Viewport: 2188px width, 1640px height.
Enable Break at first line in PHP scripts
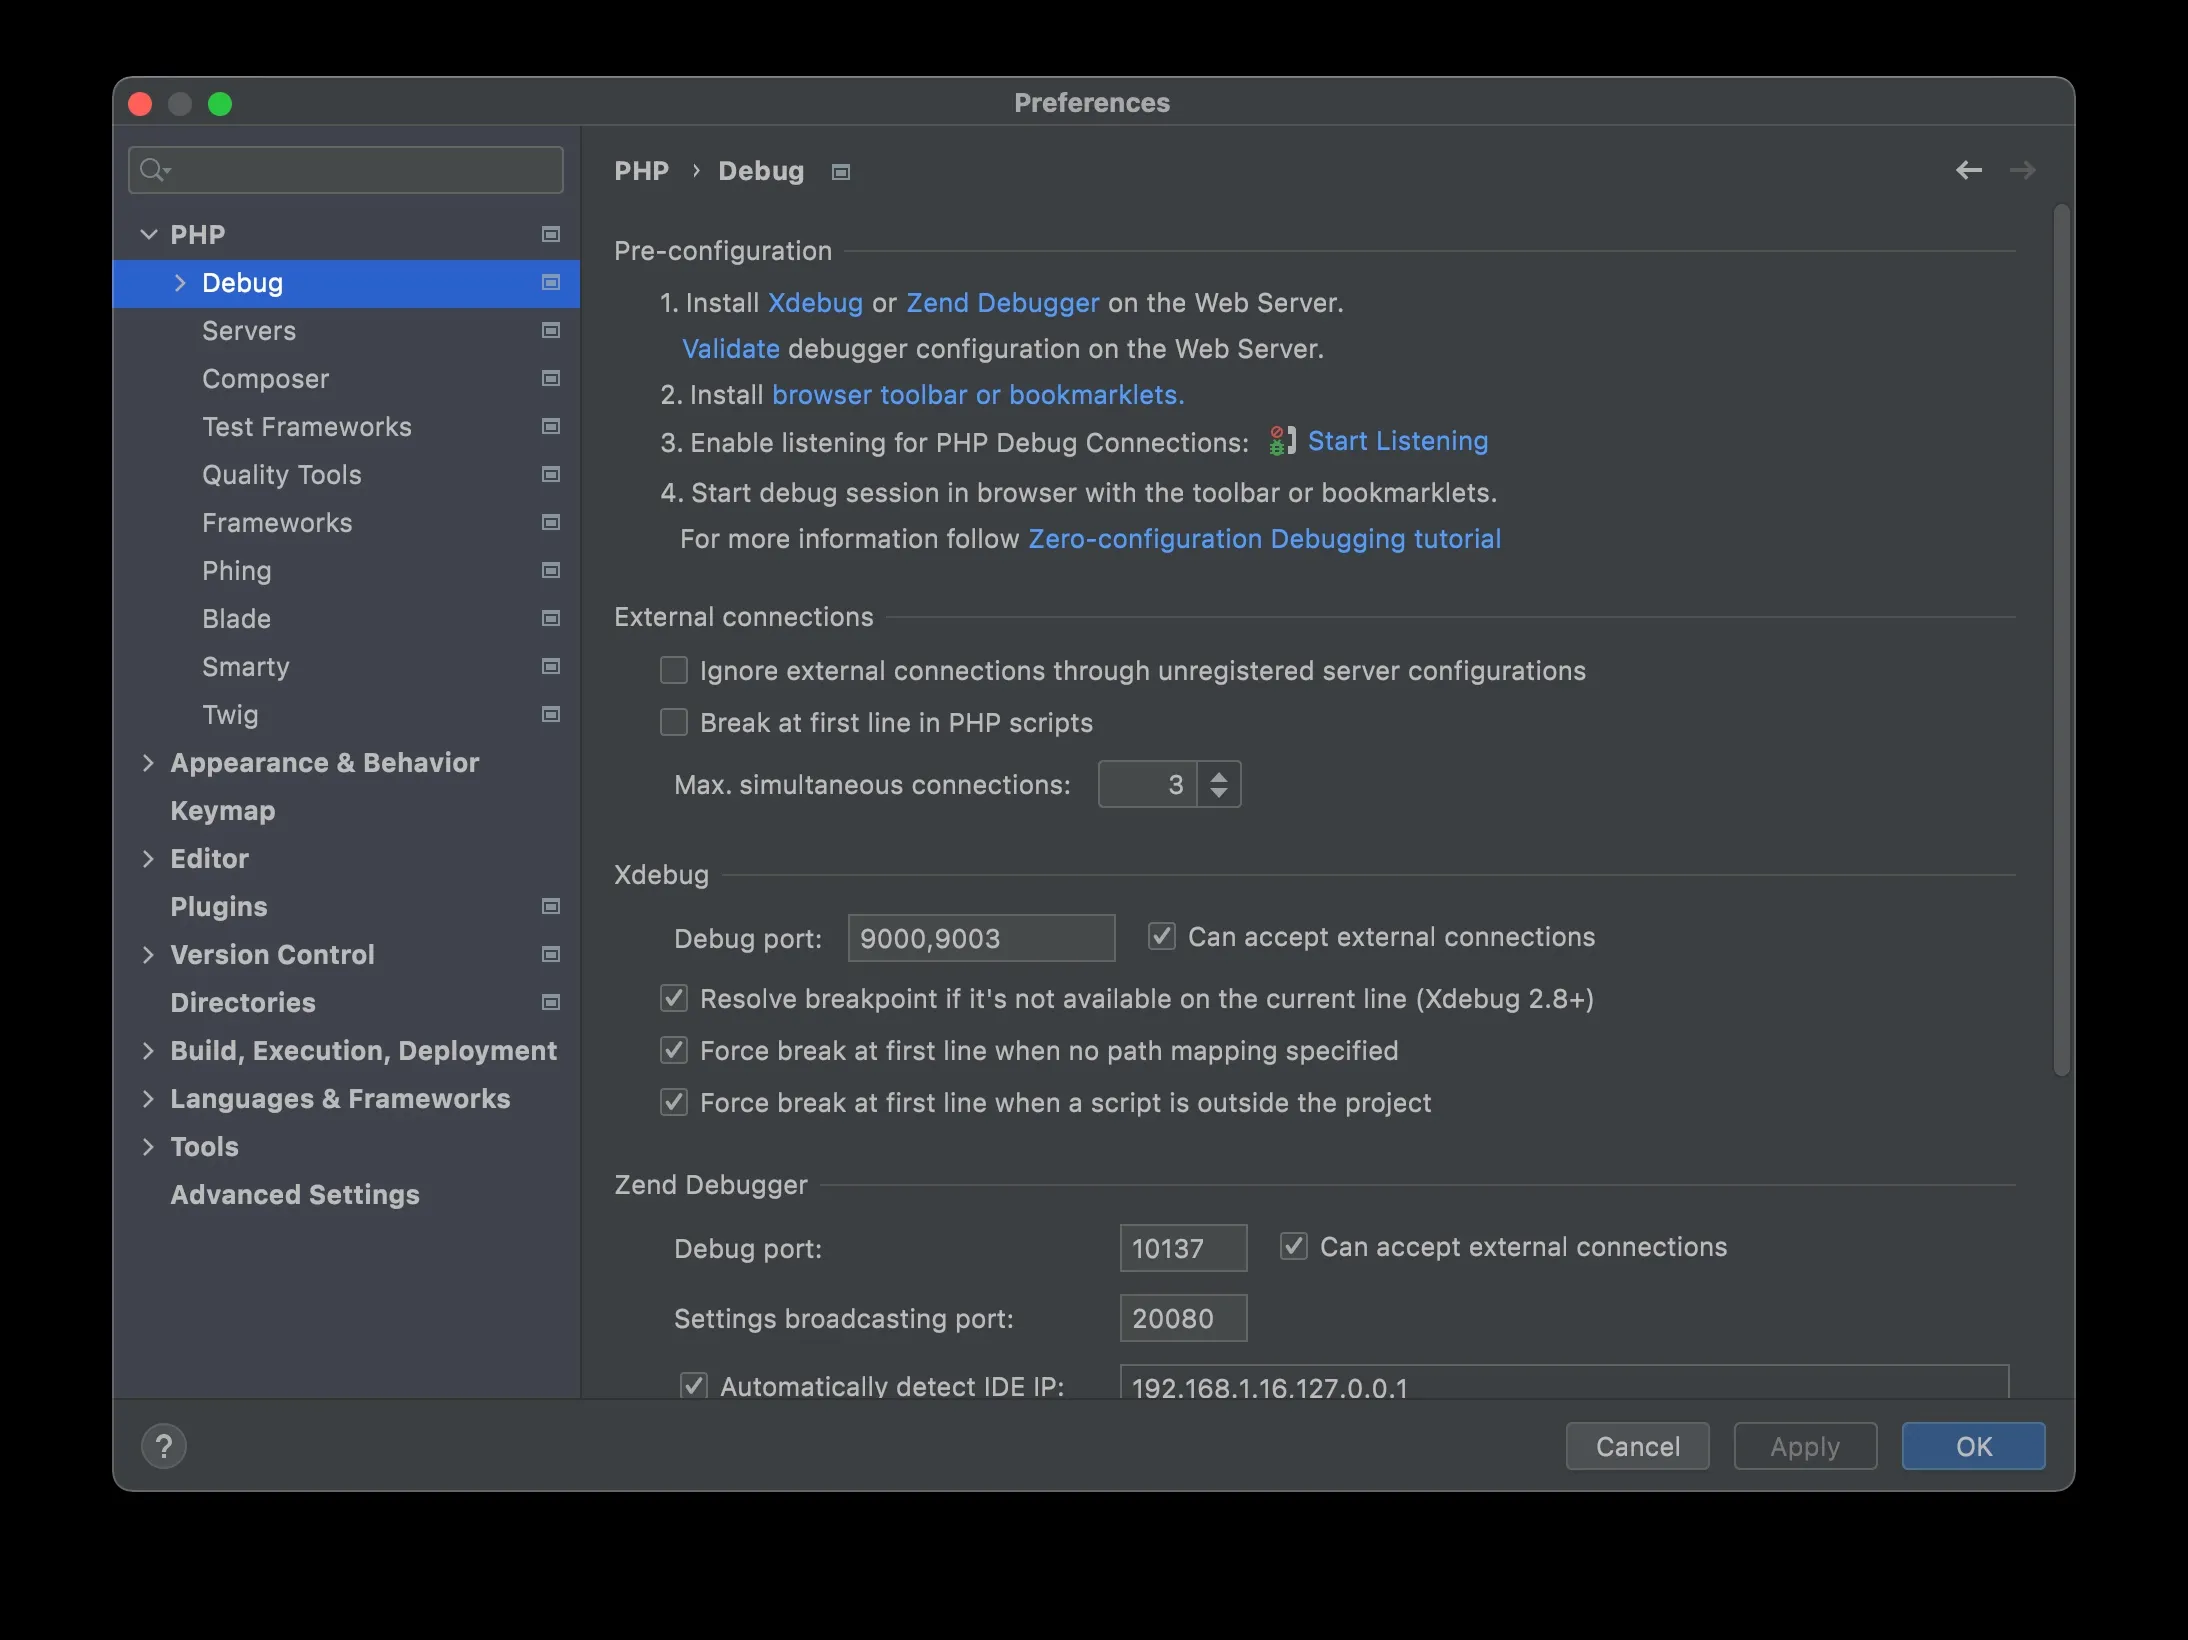point(674,722)
